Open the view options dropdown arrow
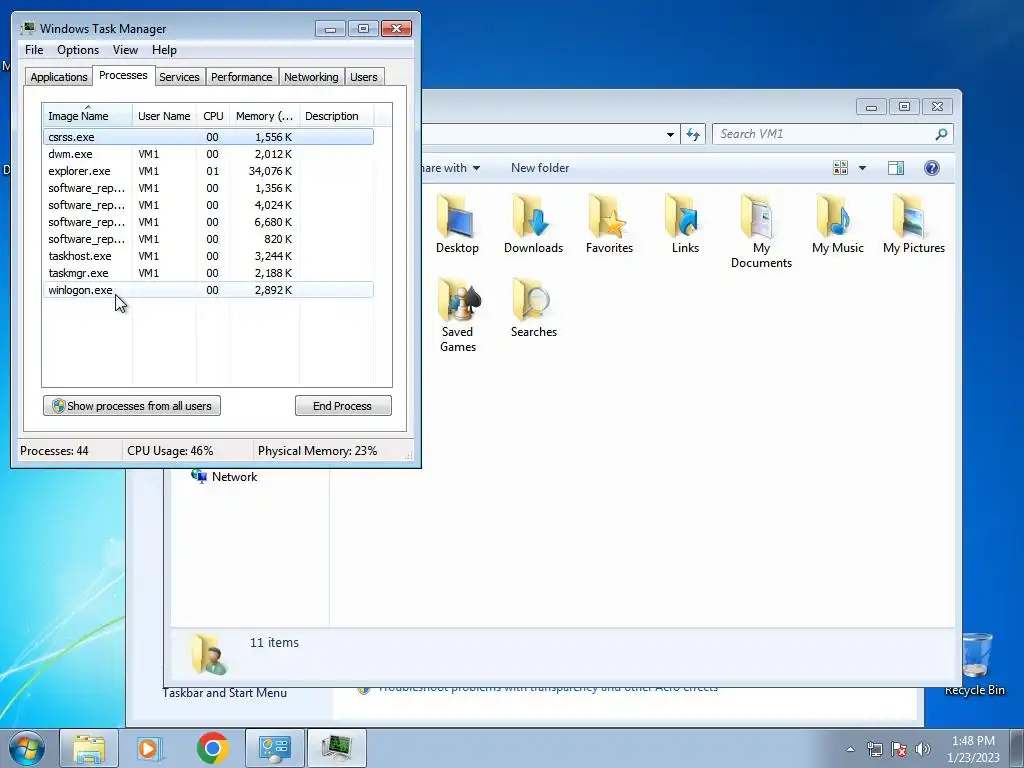The width and height of the screenshot is (1024, 768). (862, 168)
